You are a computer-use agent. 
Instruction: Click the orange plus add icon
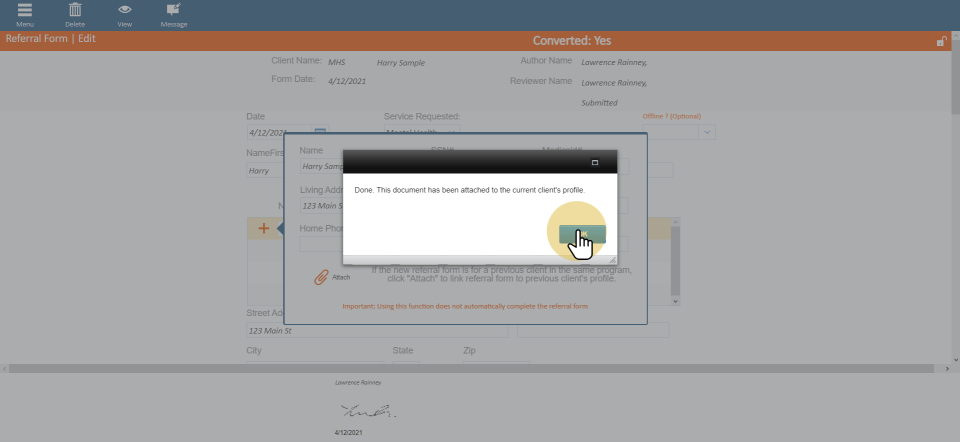point(264,229)
